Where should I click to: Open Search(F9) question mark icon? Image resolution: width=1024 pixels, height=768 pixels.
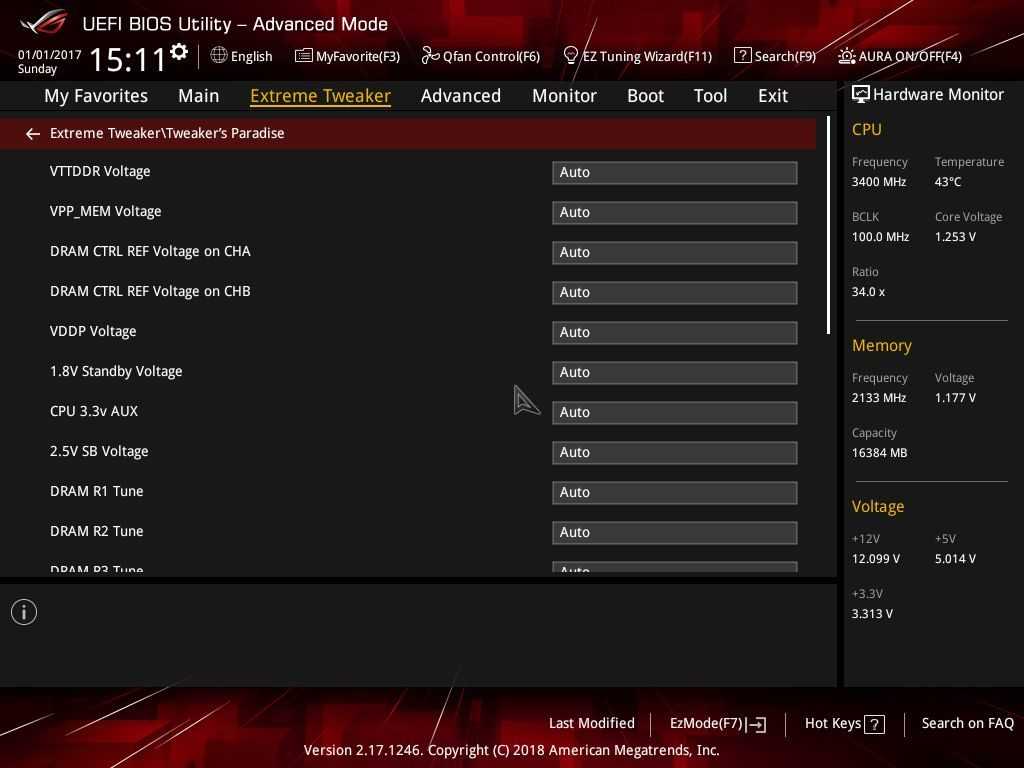tap(742, 56)
